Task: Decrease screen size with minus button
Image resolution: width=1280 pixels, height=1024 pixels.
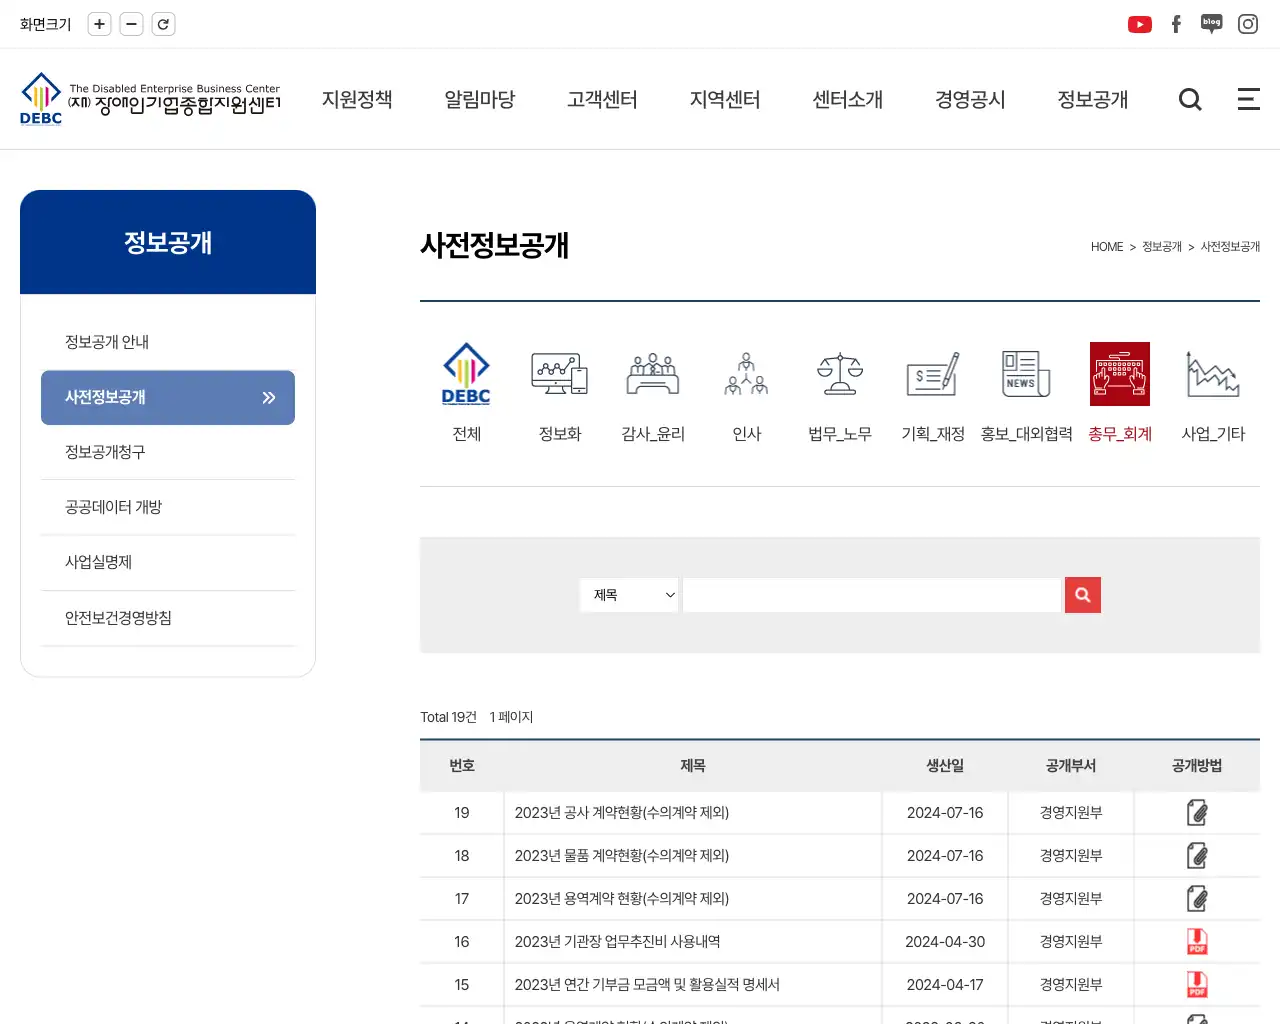Action: 131,24
